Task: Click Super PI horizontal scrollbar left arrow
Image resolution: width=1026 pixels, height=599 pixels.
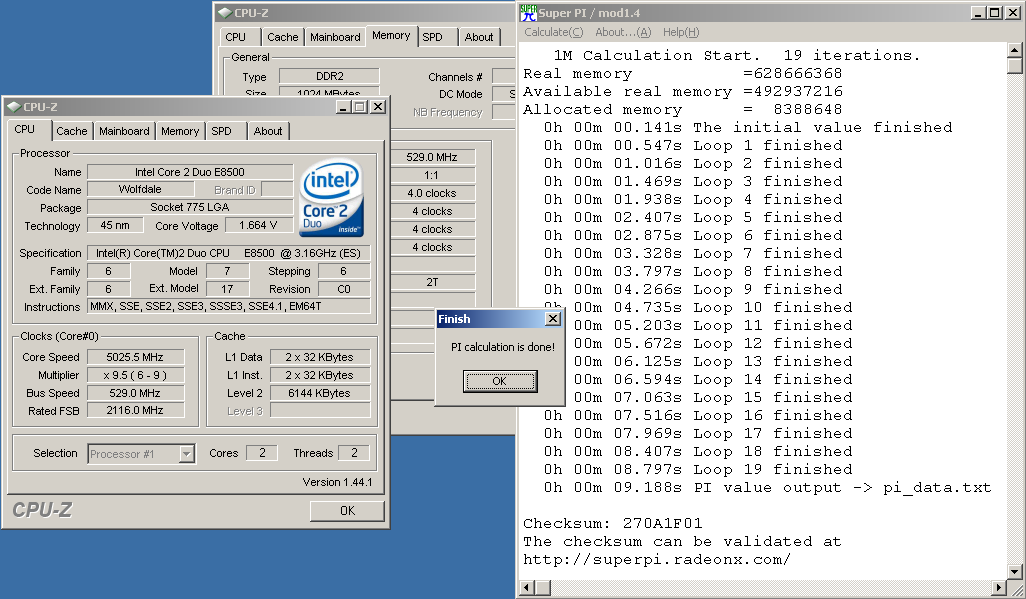Action: coord(527,587)
